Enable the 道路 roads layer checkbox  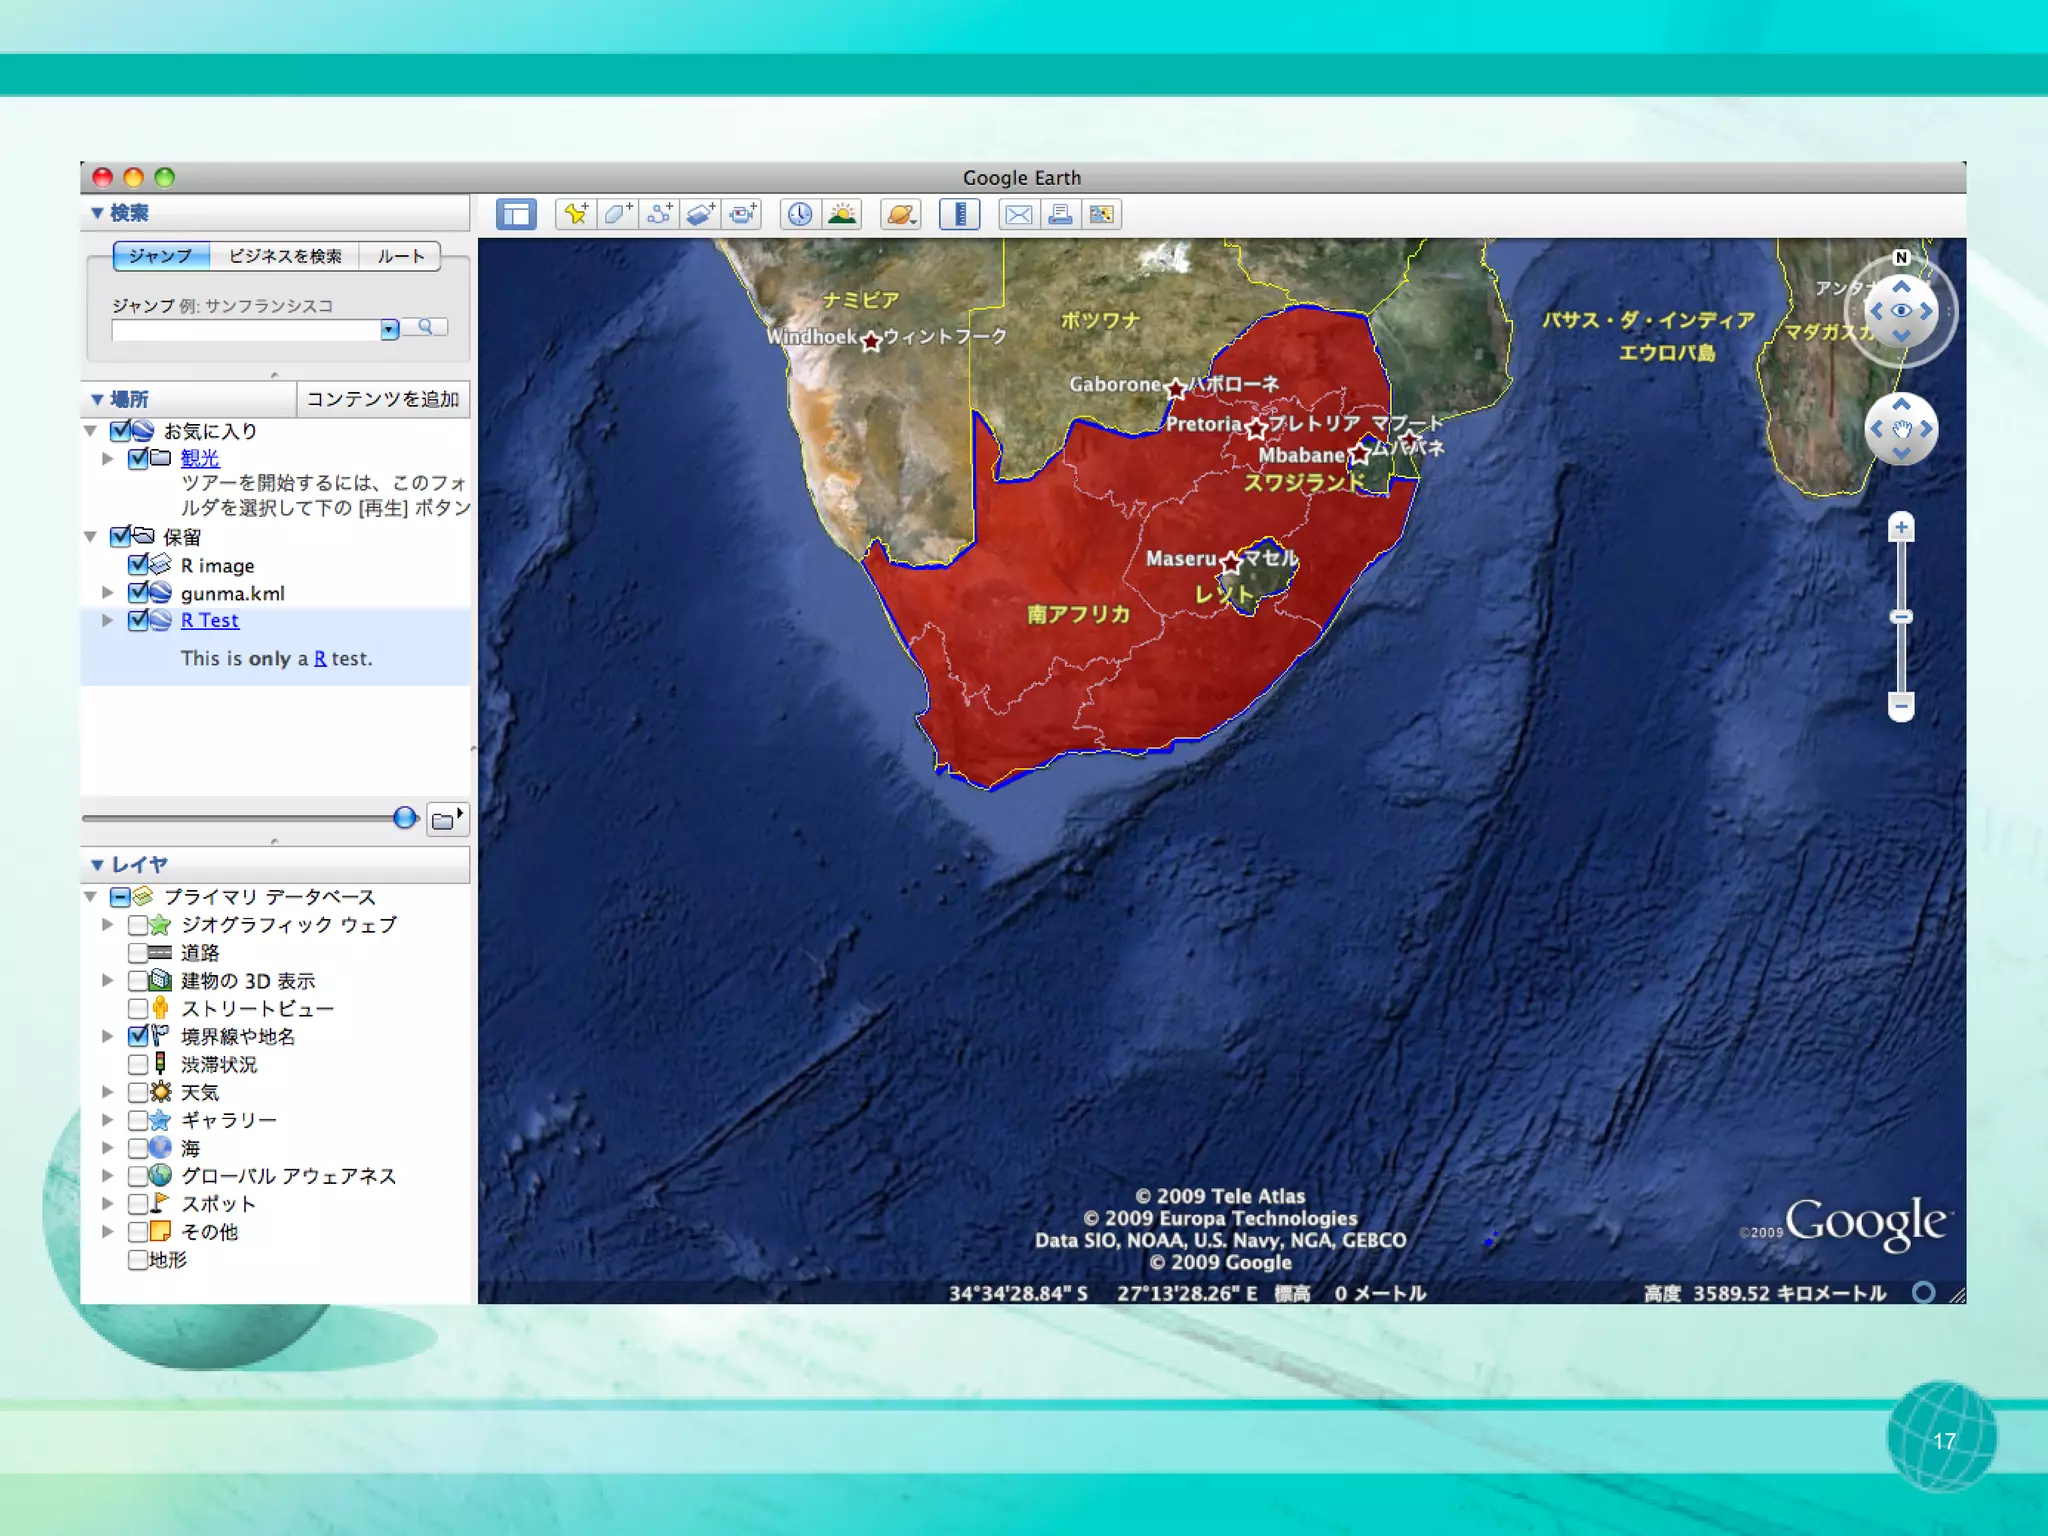[x=138, y=952]
